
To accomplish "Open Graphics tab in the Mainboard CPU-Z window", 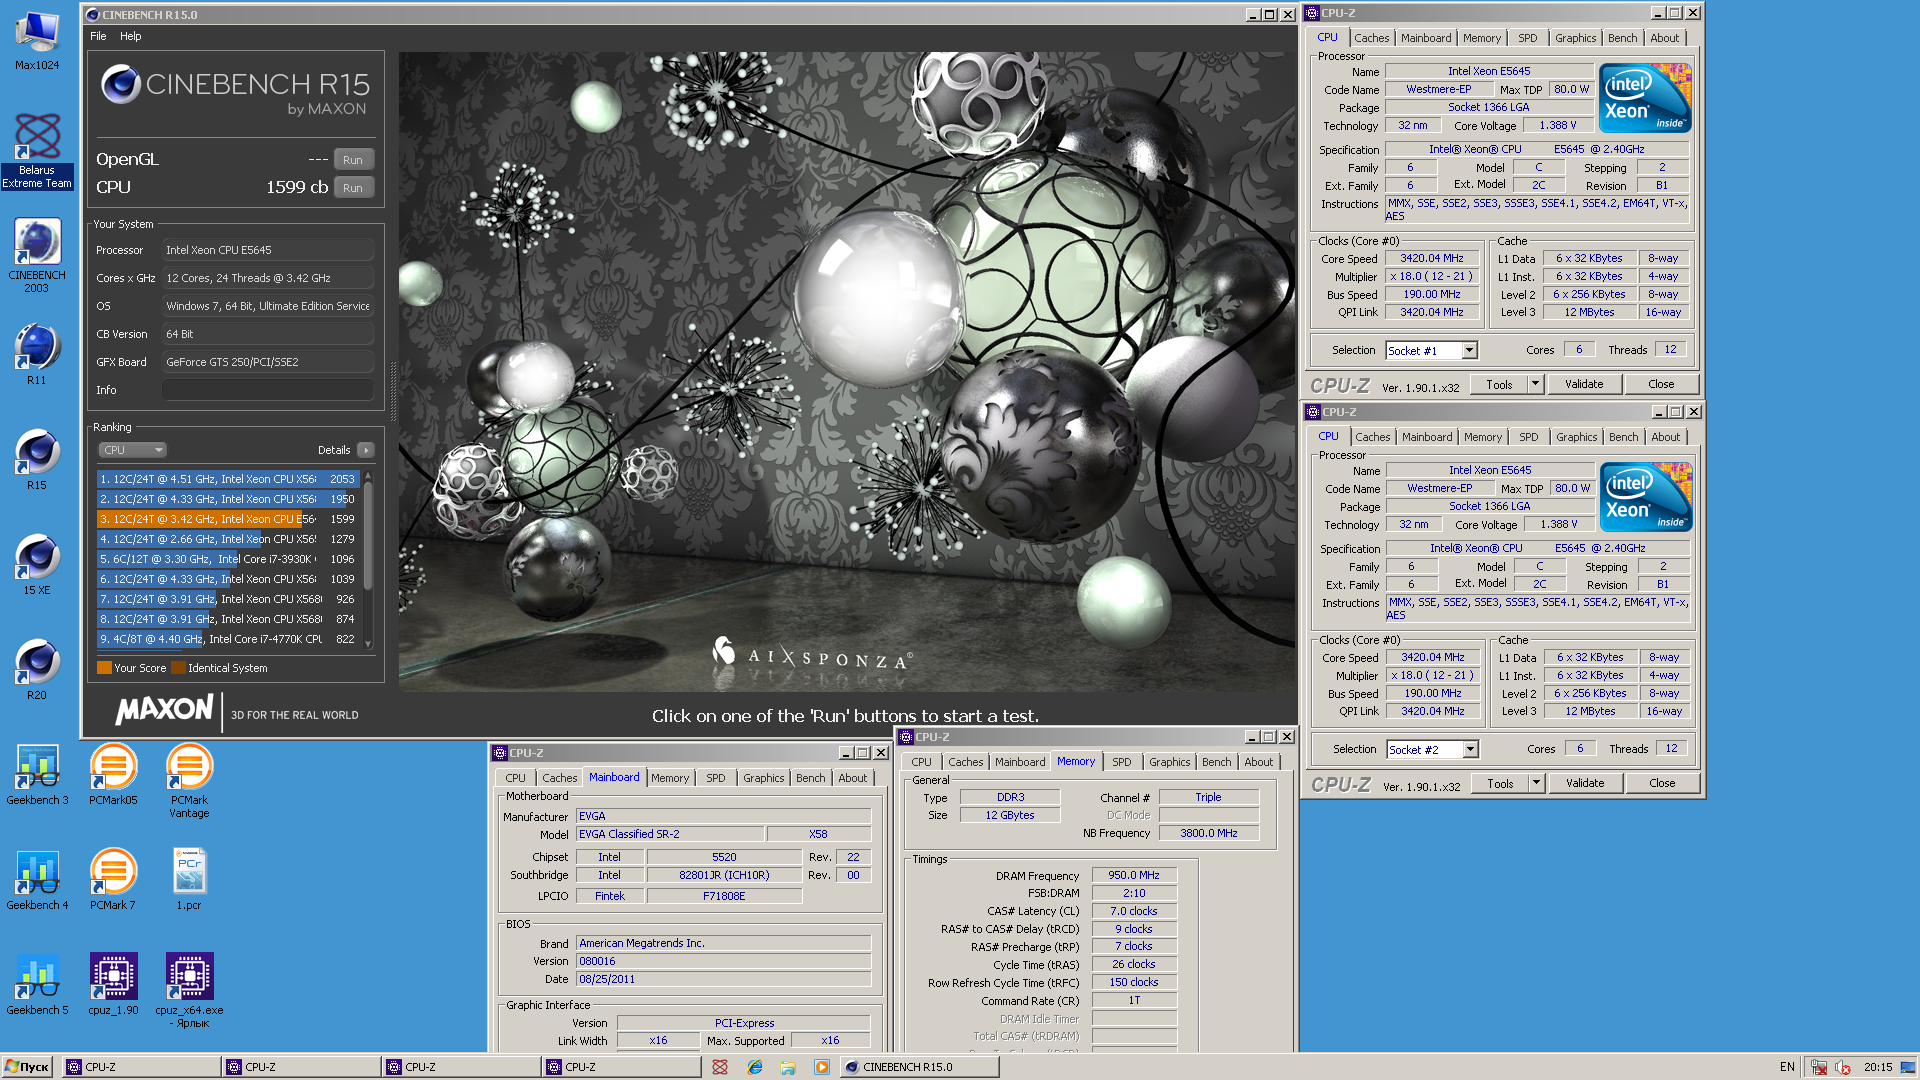I will pos(763,778).
